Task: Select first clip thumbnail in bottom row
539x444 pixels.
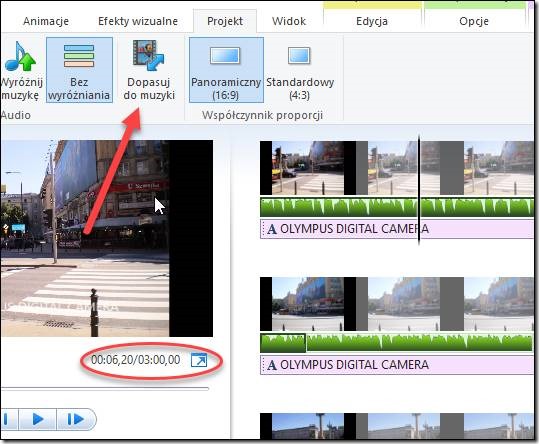Action: tap(308, 426)
